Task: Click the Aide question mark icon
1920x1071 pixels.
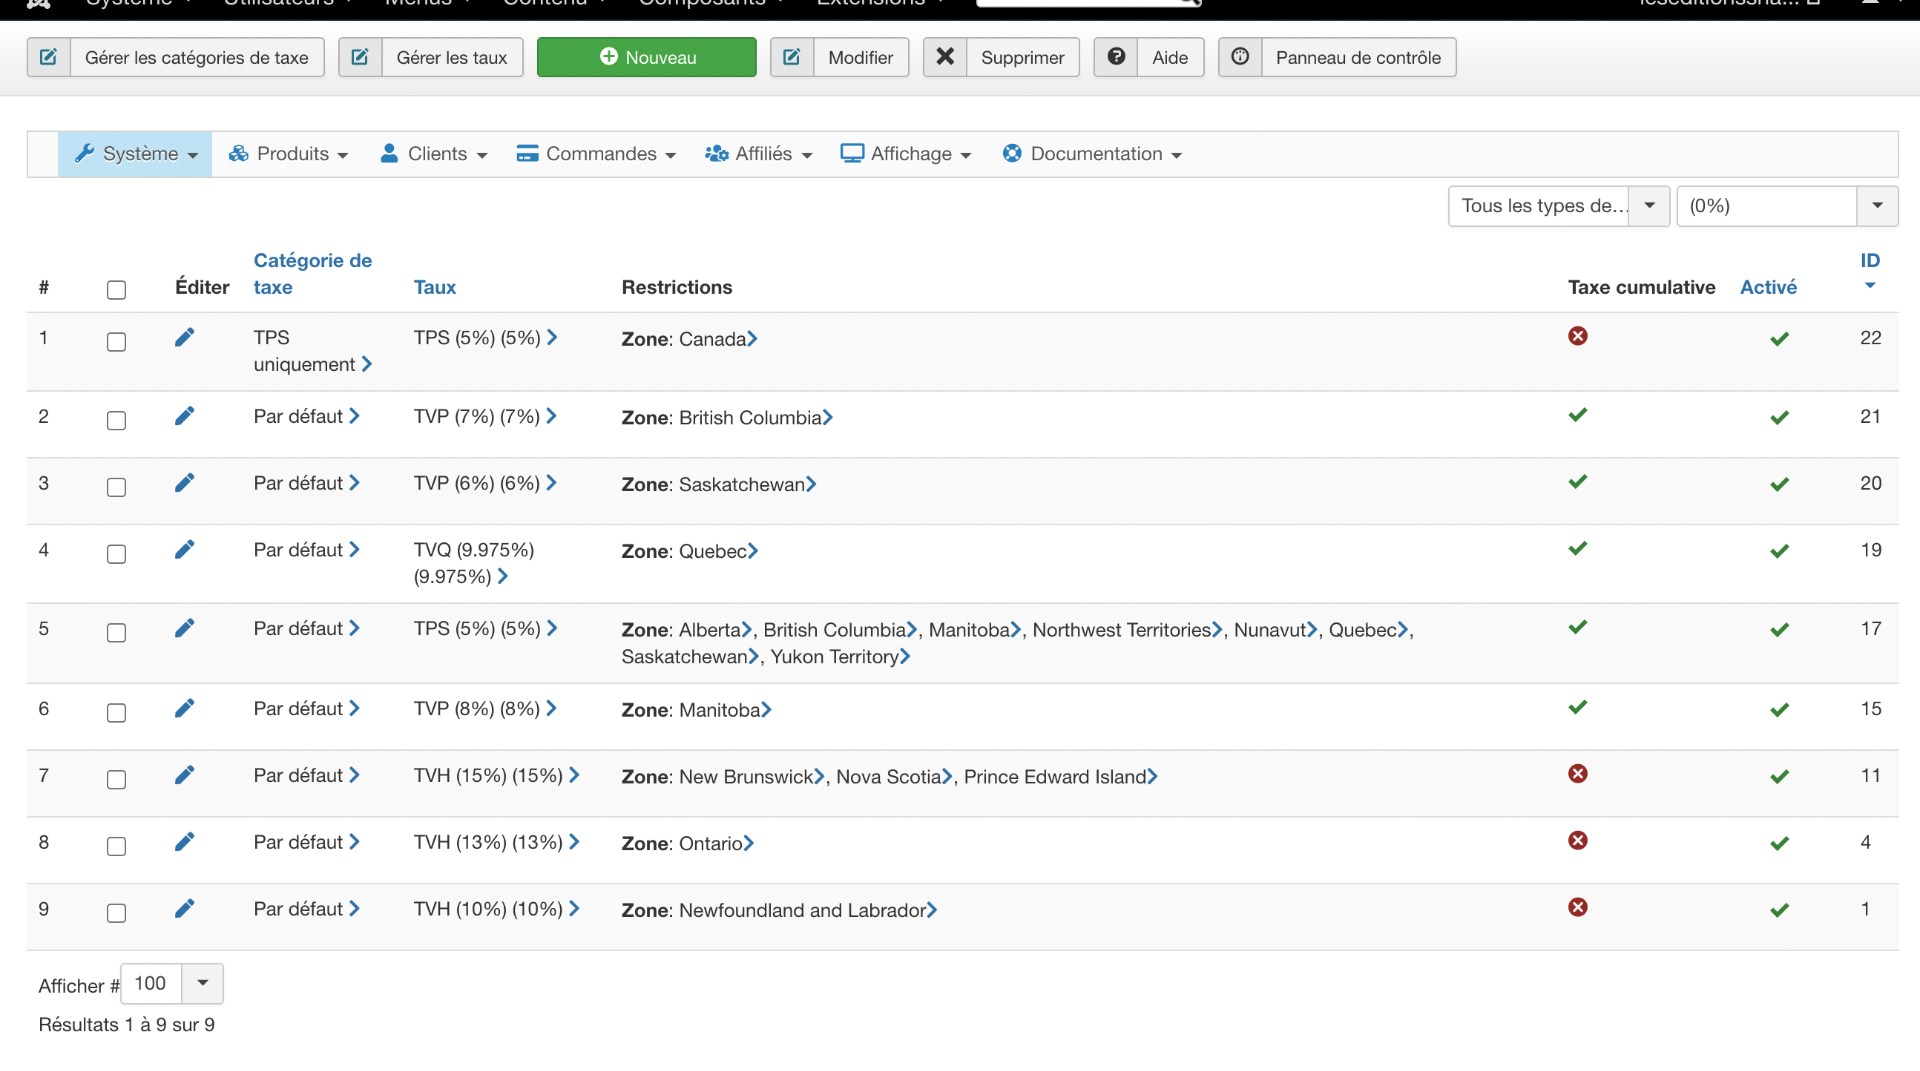Action: coord(1116,57)
